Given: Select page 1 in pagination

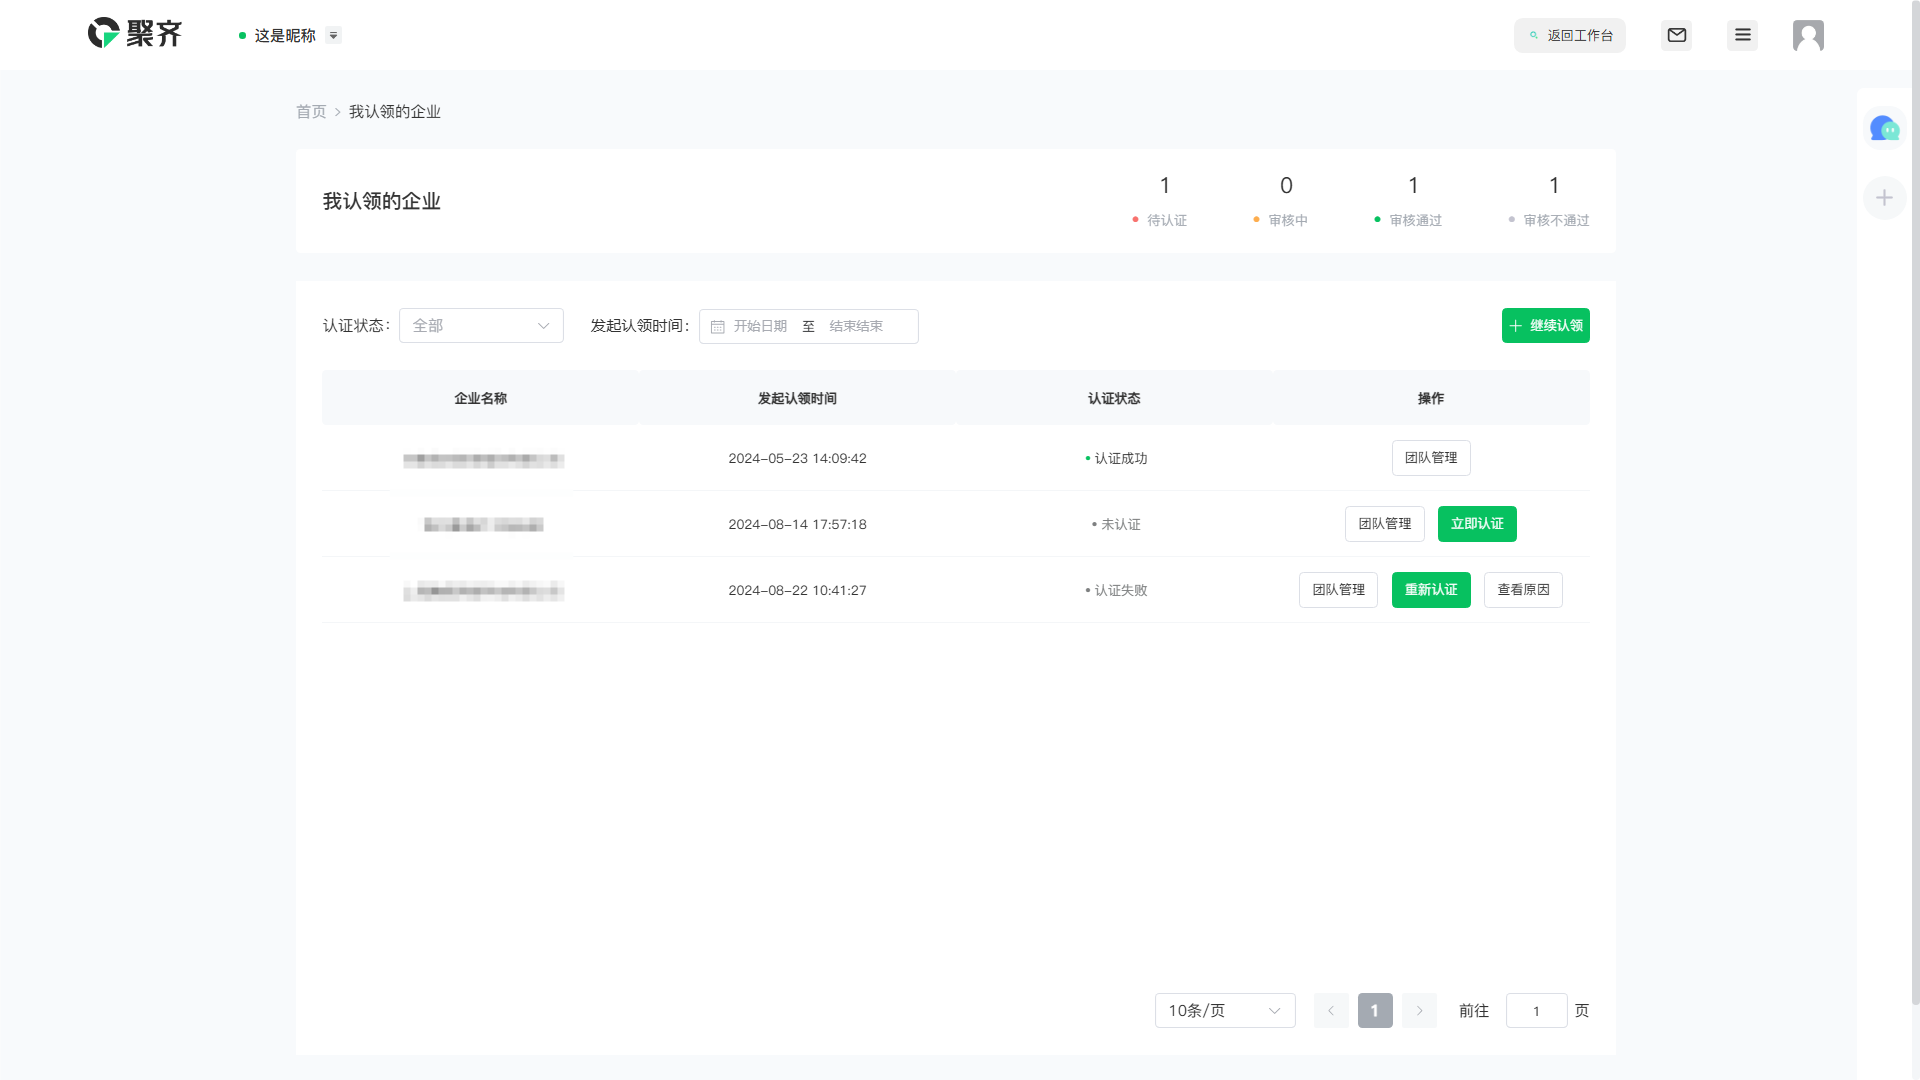Looking at the screenshot, I should pyautogui.click(x=1375, y=1011).
